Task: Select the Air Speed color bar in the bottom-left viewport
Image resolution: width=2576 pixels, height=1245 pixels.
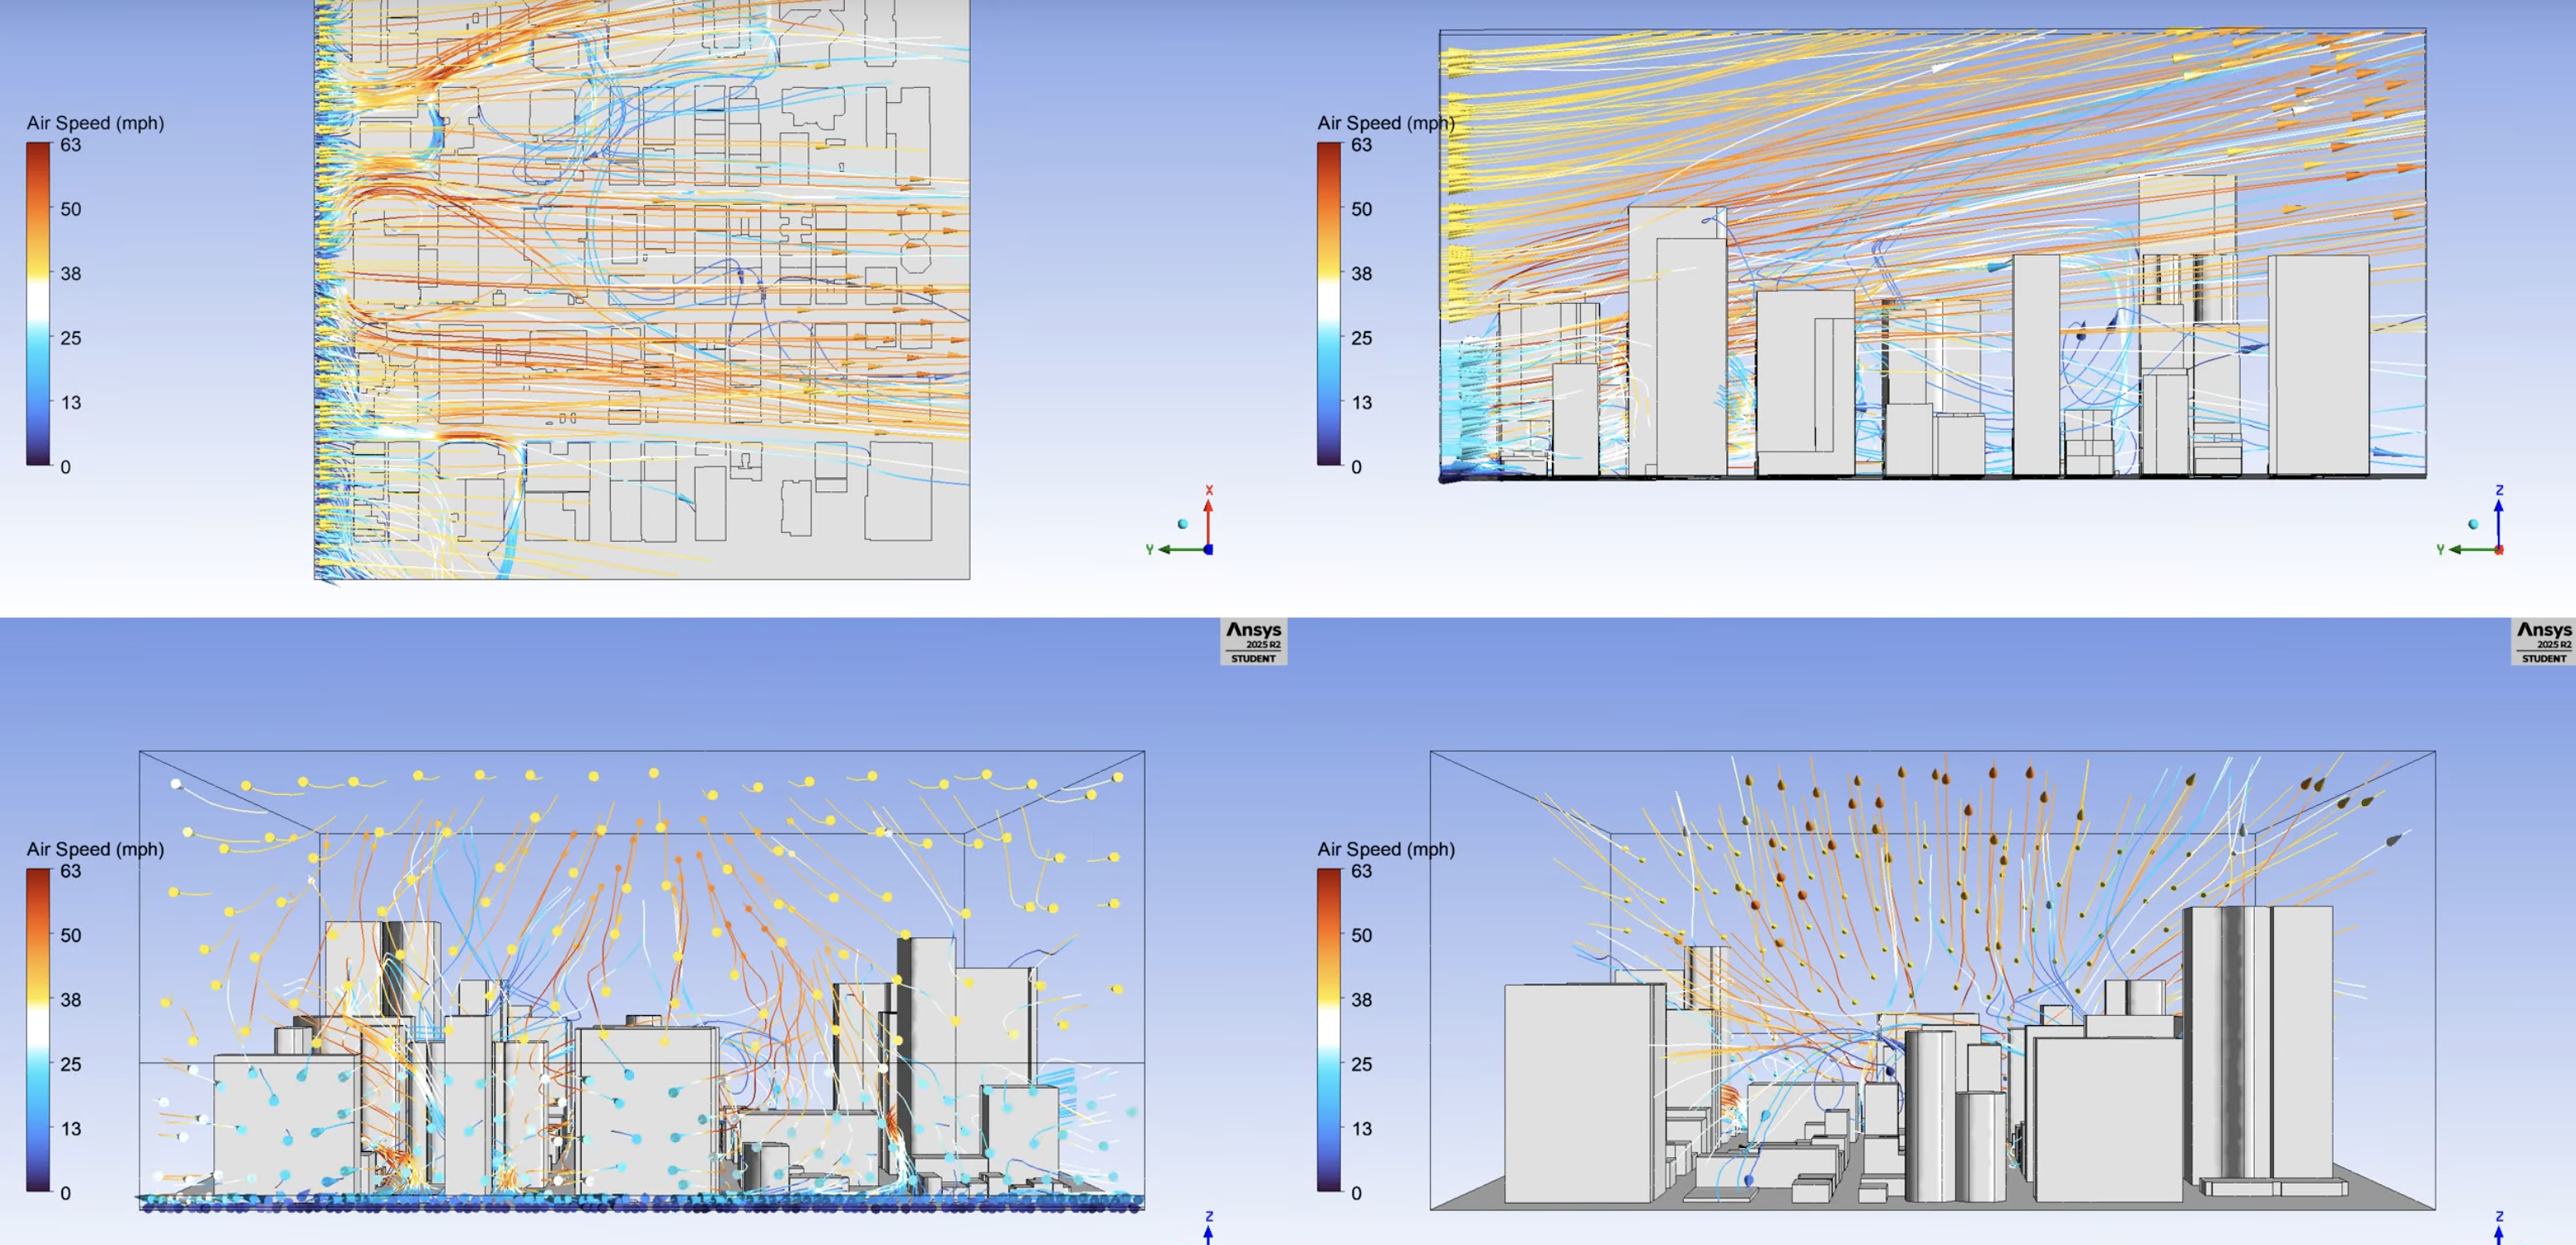Action: coord(37,1030)
